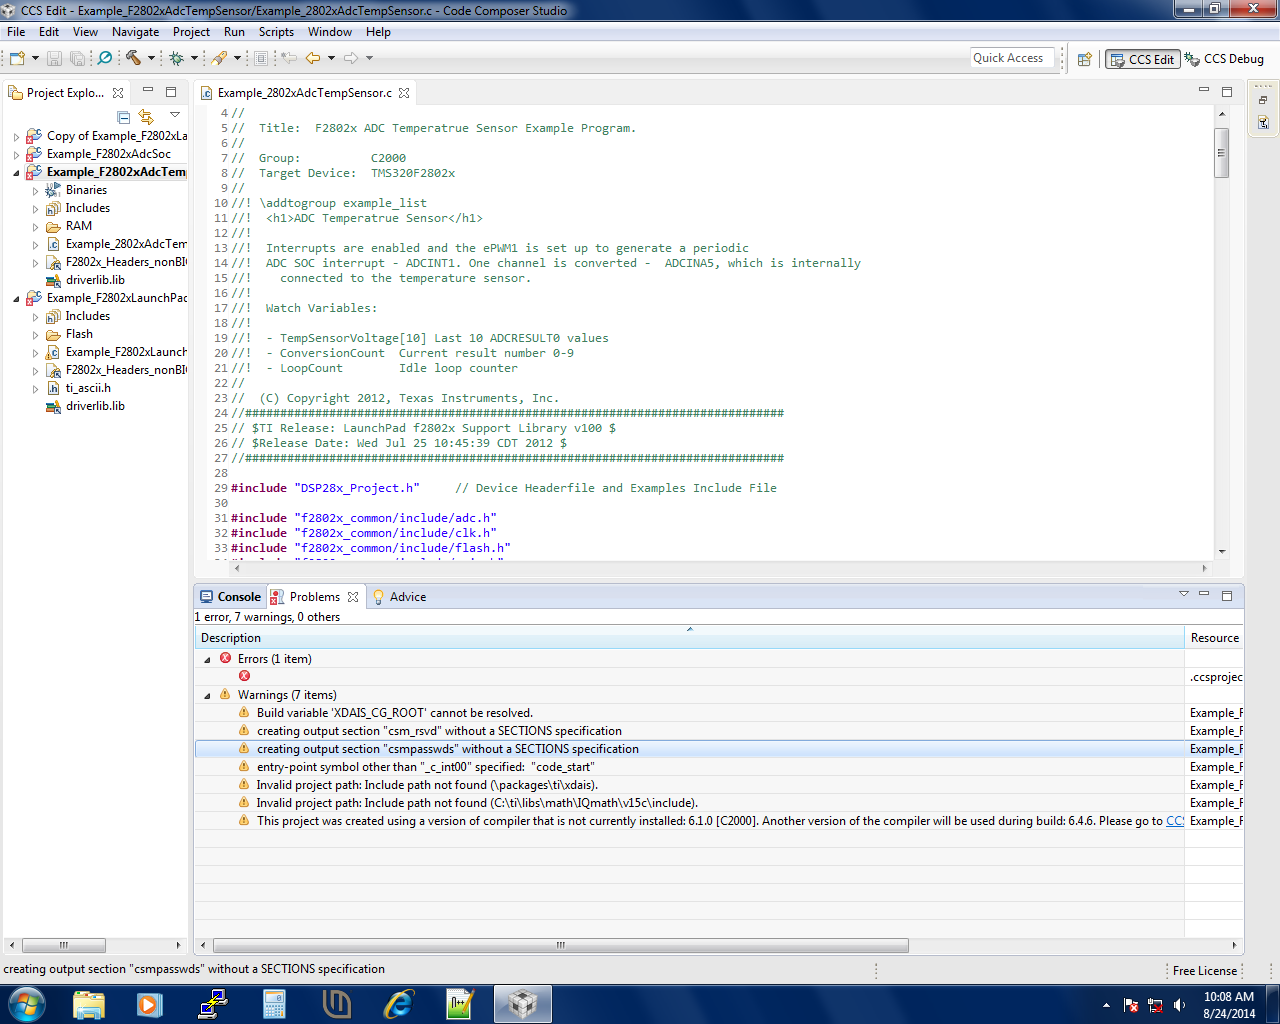Click the Outline icon in right trim bar
1280x1024 pixels.
click(1263, 122)
